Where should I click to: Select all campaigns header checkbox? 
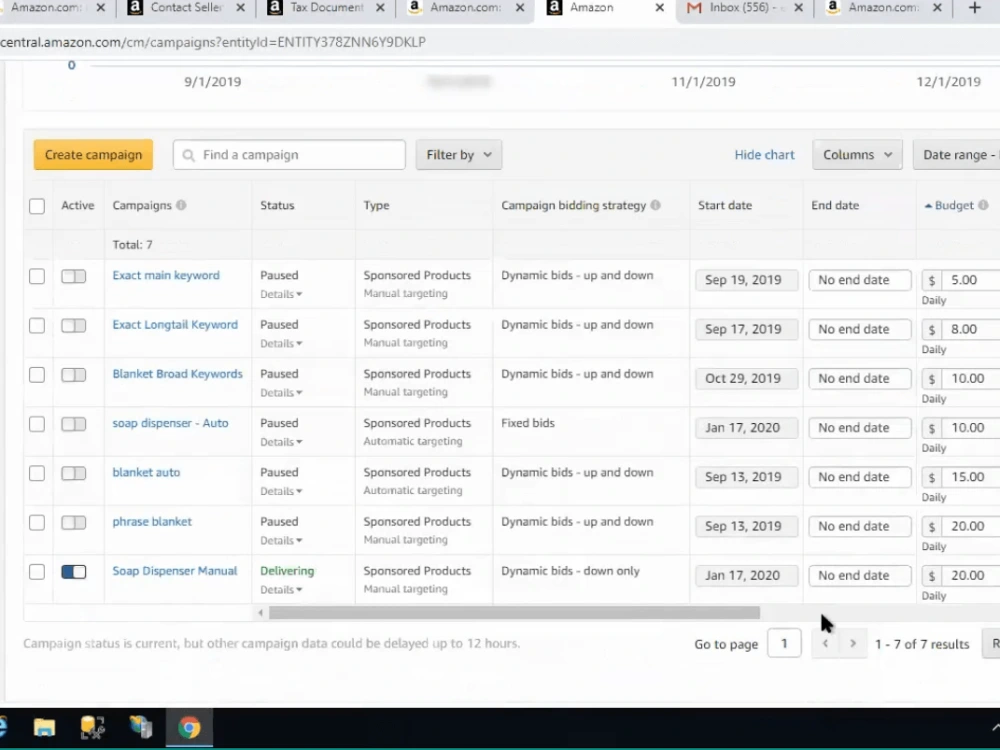click(x=37, y=206)
